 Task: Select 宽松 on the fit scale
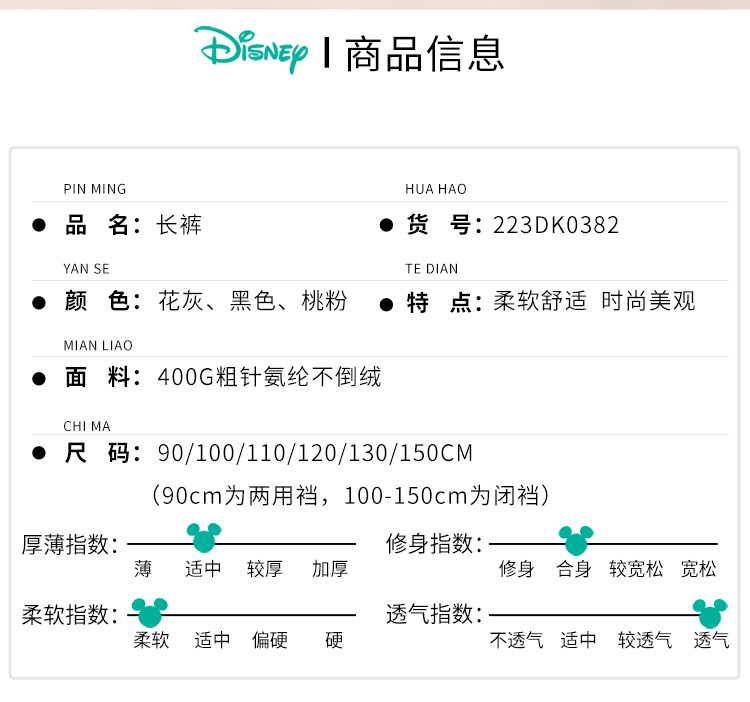[x=699, y=569]
